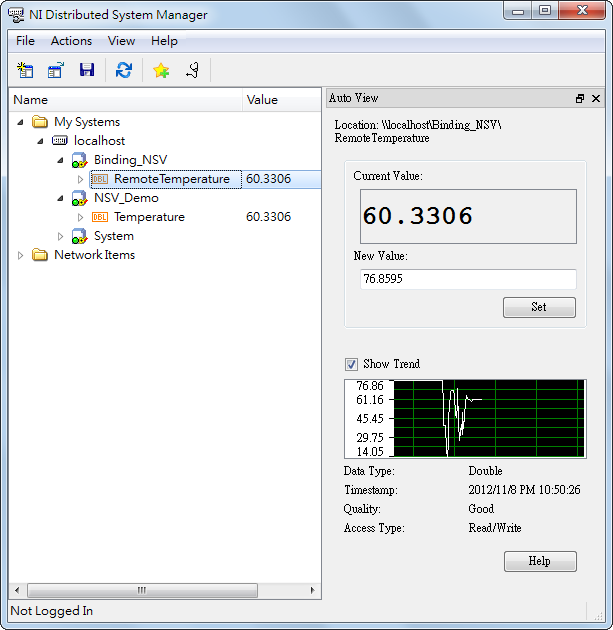The image size is (613, 630).
Task: Click the Value column header
Action: pos(281,100)
